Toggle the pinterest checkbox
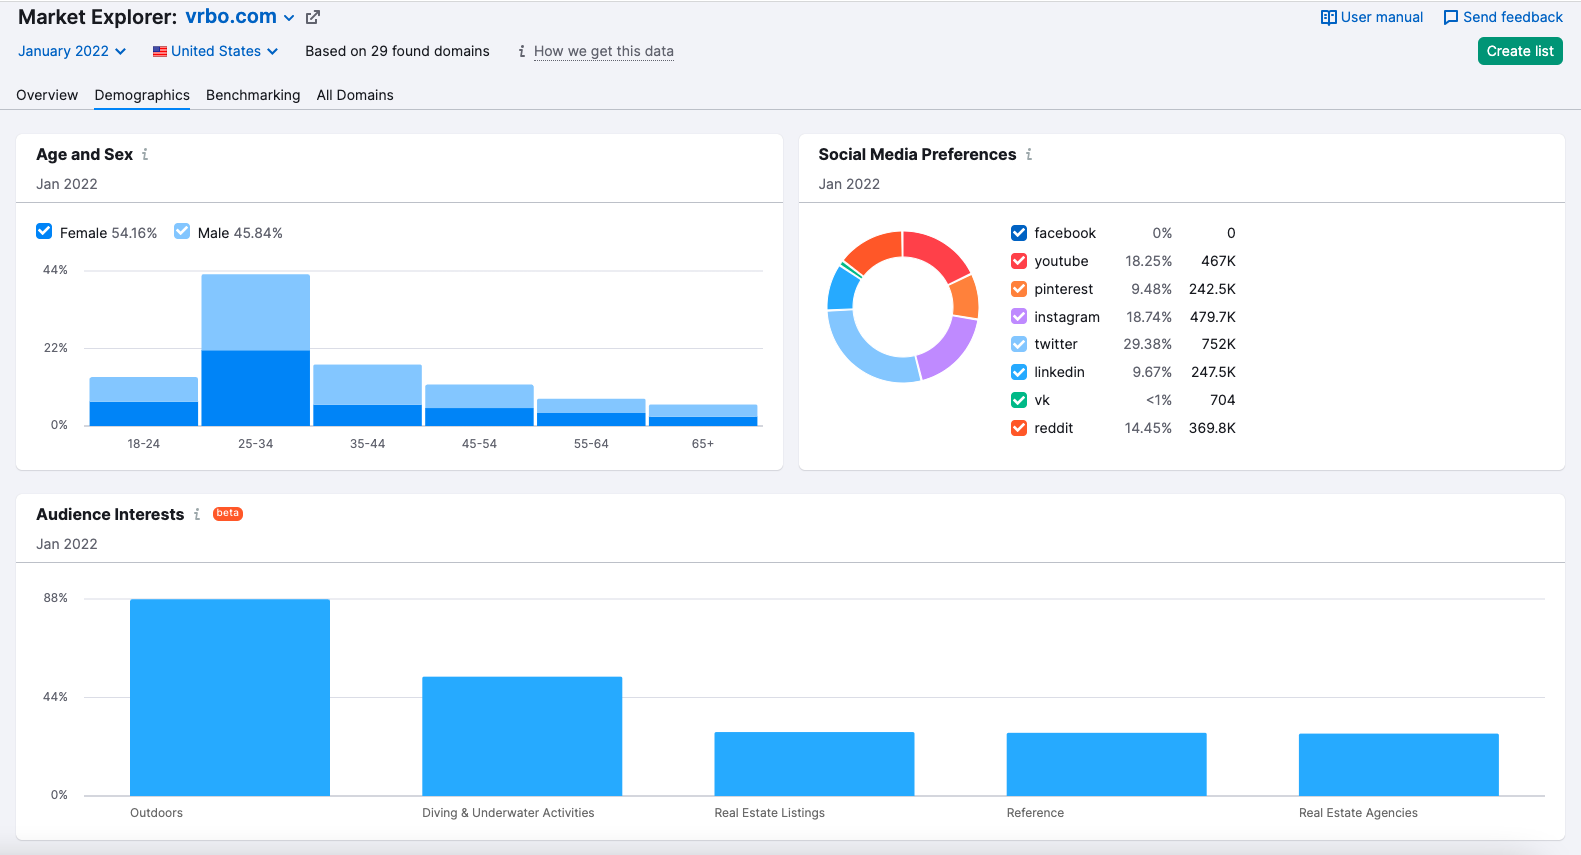This screenshot has width=1581, height=855. 1019,289
